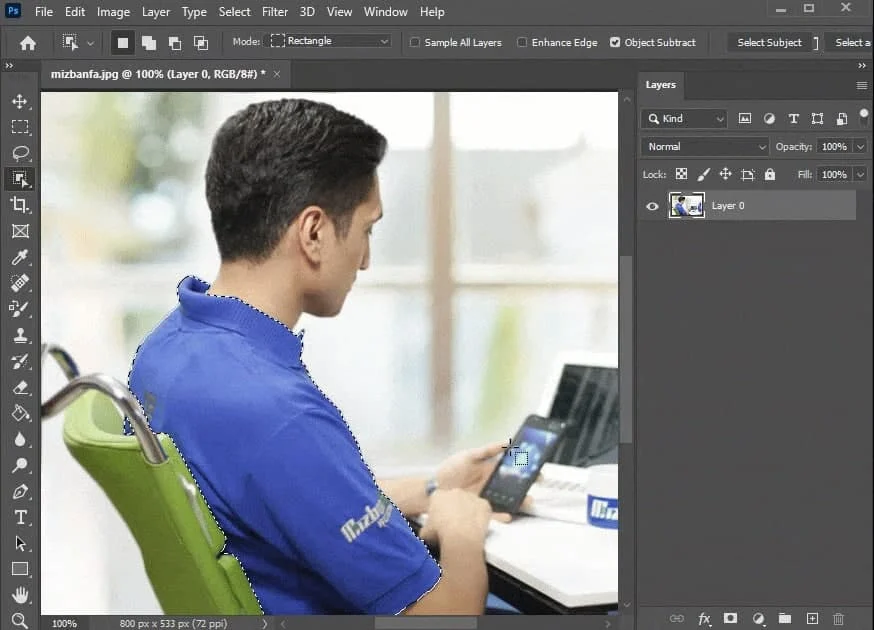Select the Rectangle shape tool
The height and width of the screenshot is (630, 874).
(x=20, y=569)
